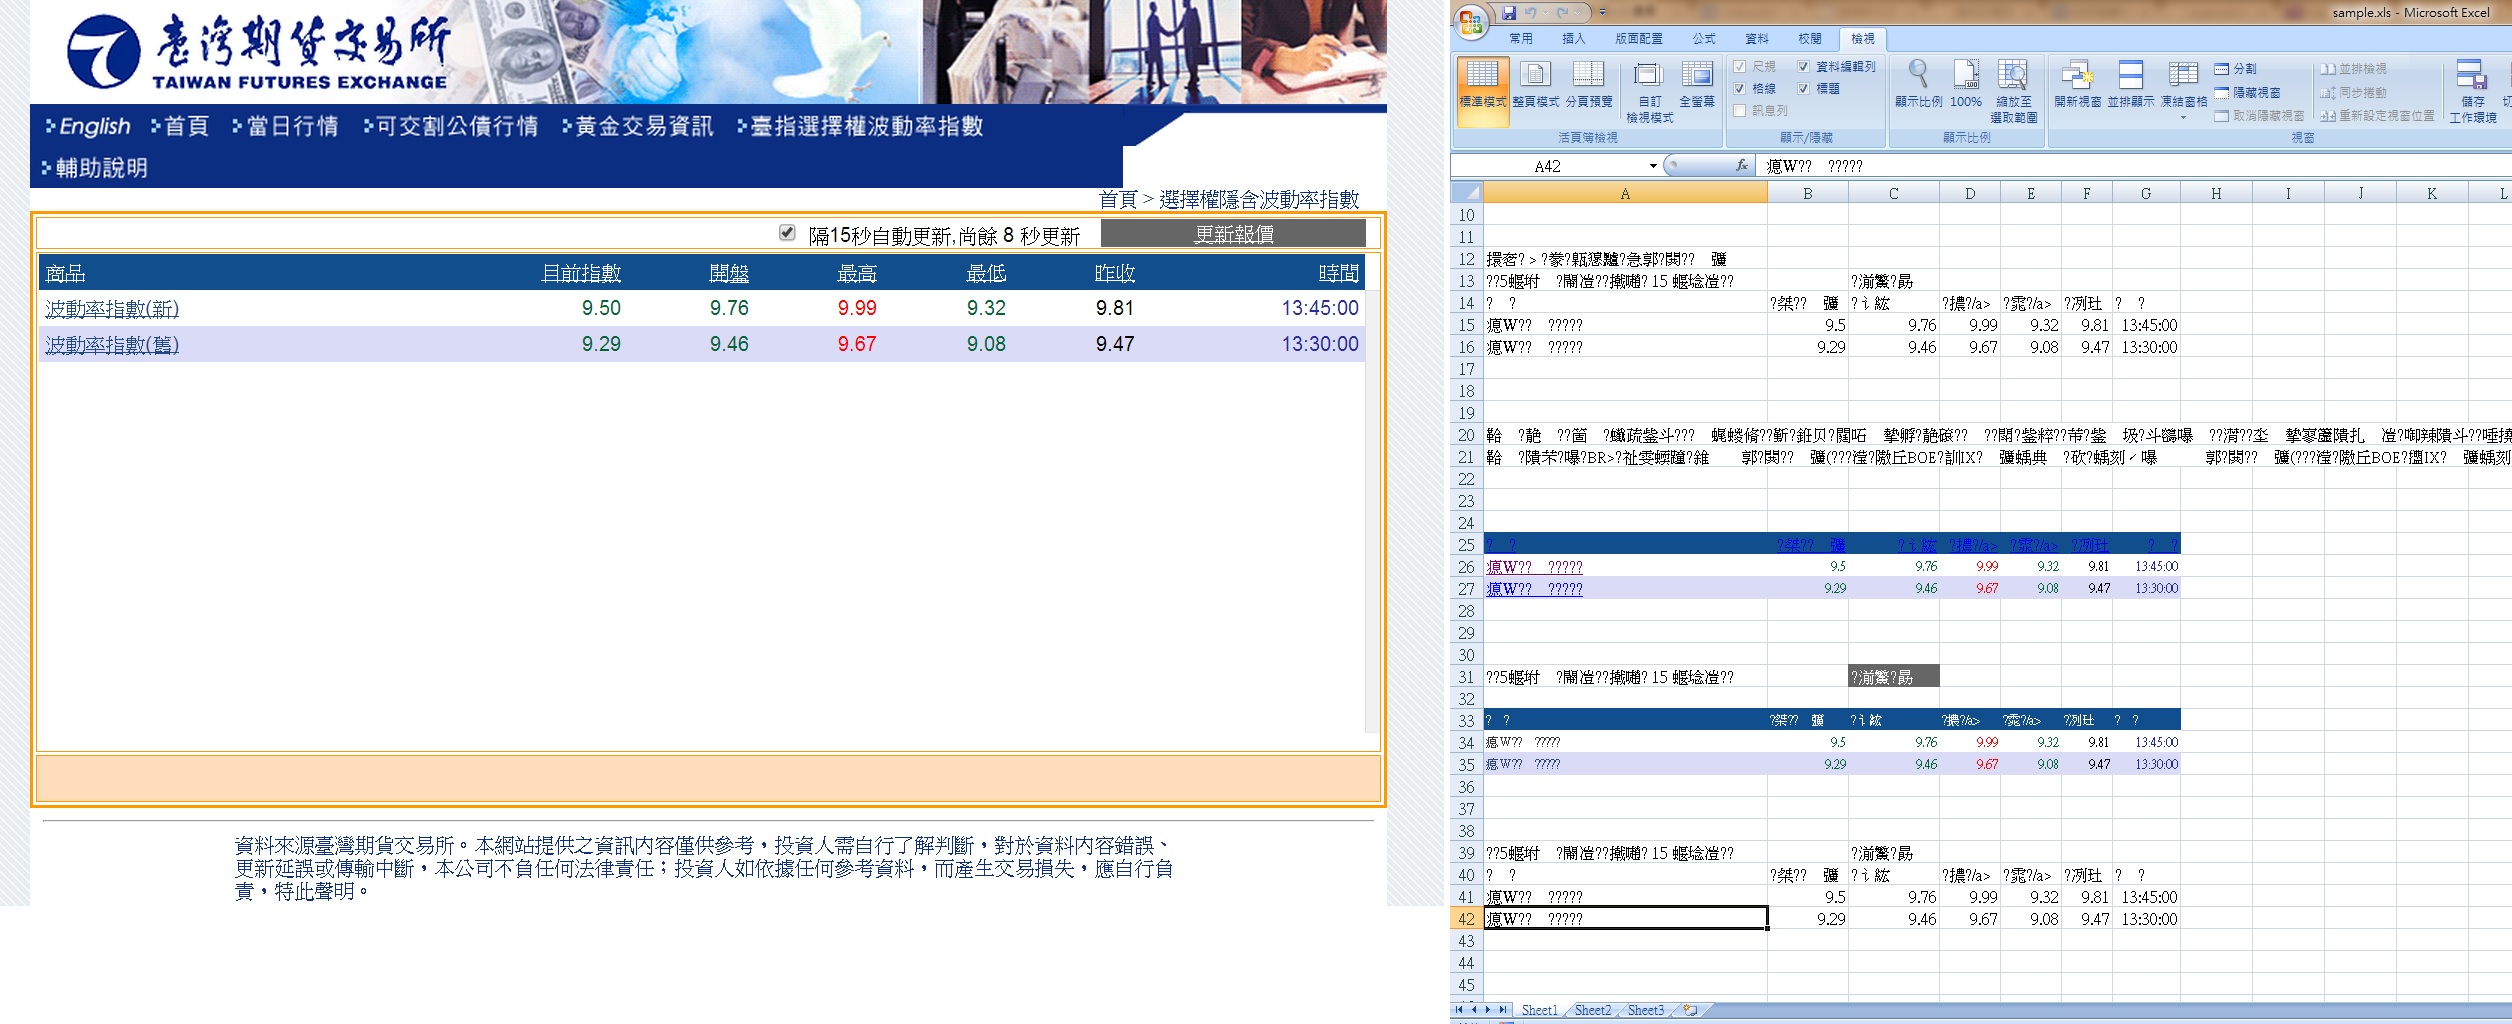Screen dimensions: 2512x1024
Task: Click the 更新報價 refresh quotes button
Action: click(x=1233, y=234)
